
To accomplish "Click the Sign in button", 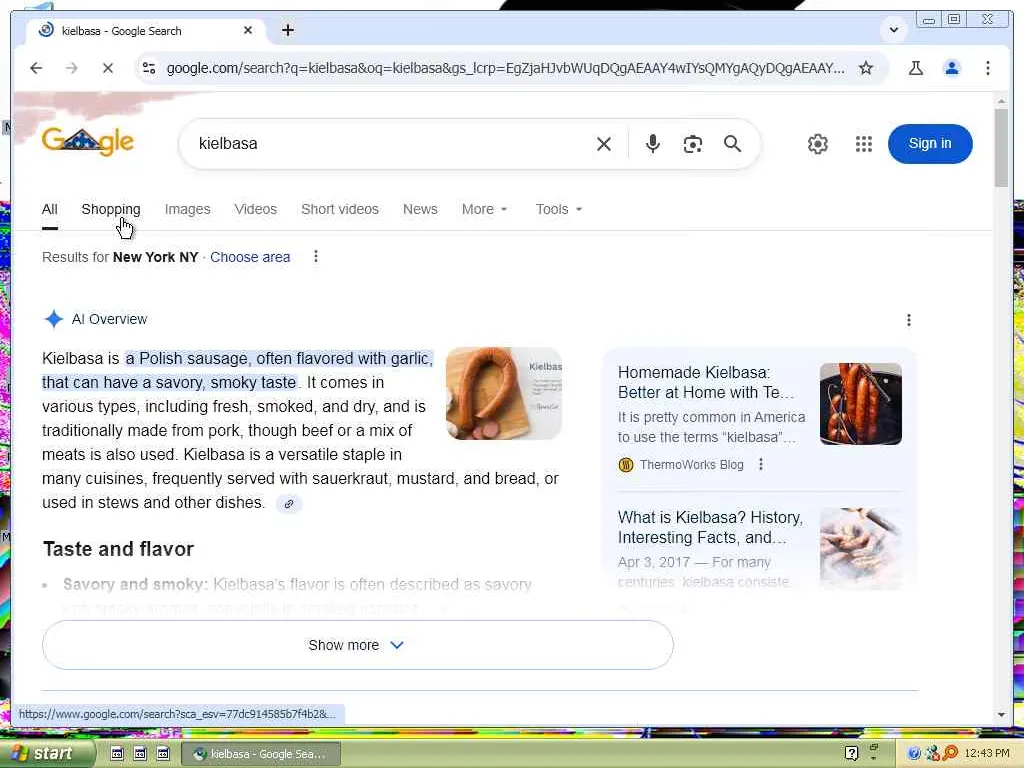I will tap(930, 144).
